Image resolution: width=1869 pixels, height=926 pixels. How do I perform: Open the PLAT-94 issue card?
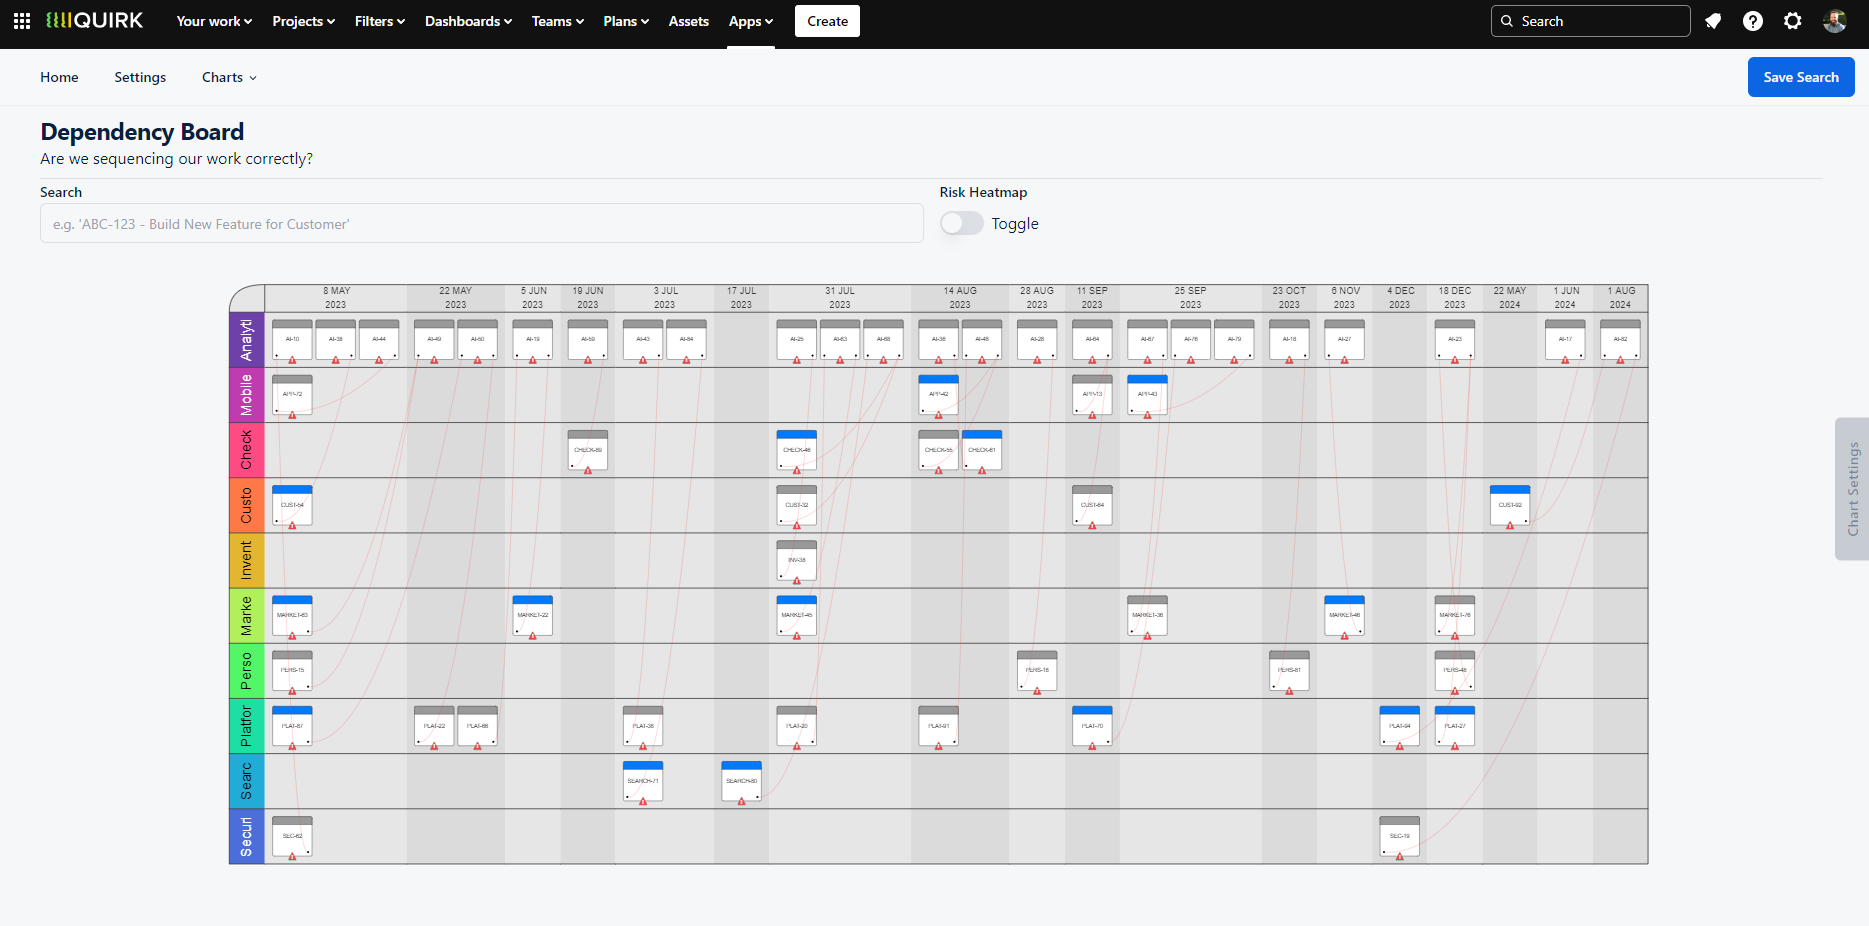1400,726
